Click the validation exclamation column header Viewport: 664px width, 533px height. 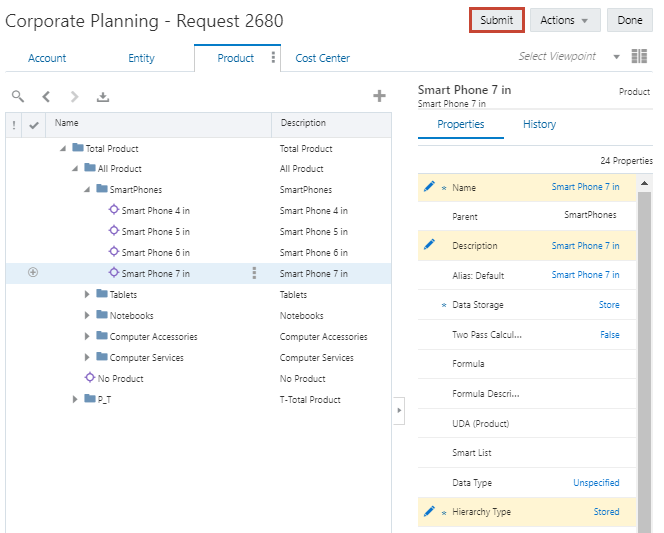pyautogui.click(x=14, y=125)
